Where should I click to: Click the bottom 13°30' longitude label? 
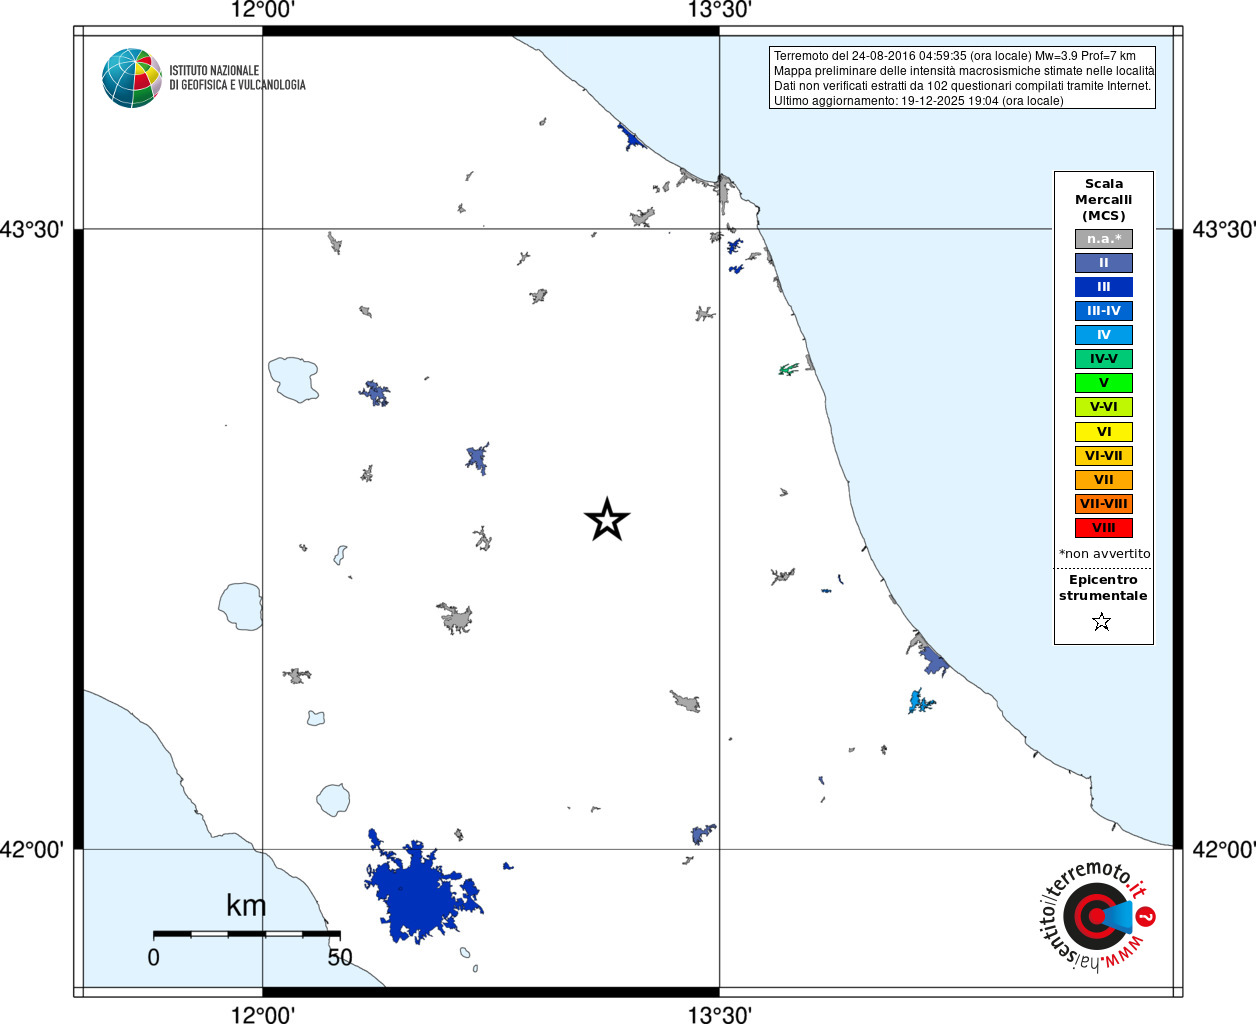[720, 1014]
